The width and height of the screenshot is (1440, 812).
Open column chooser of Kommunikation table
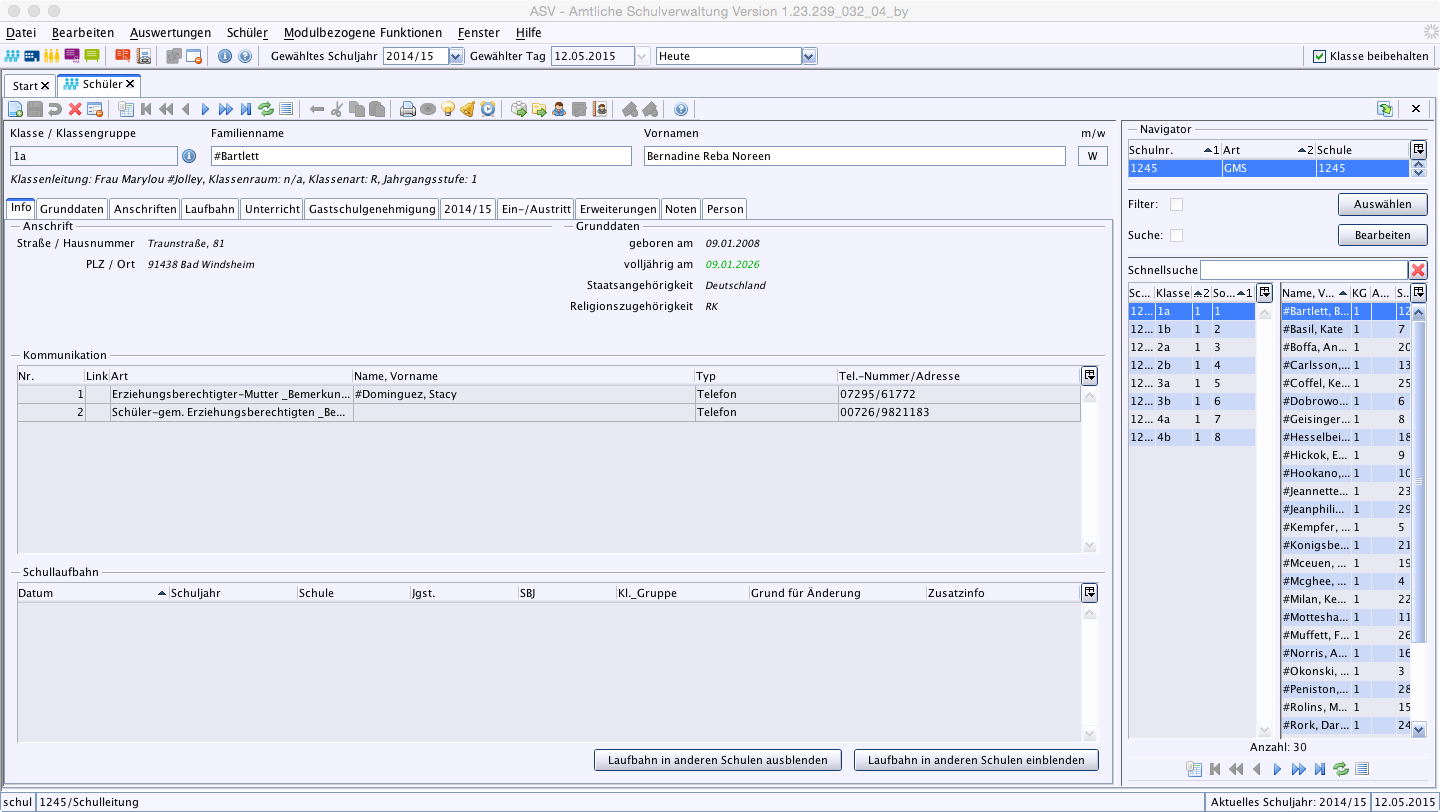click(1089, 375)
